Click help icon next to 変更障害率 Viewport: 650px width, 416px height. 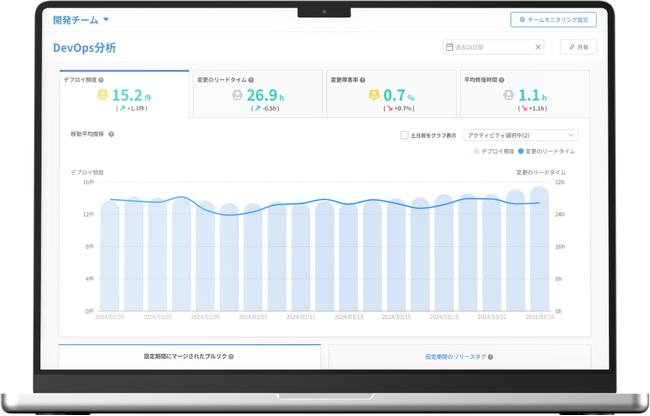[362, 80]
